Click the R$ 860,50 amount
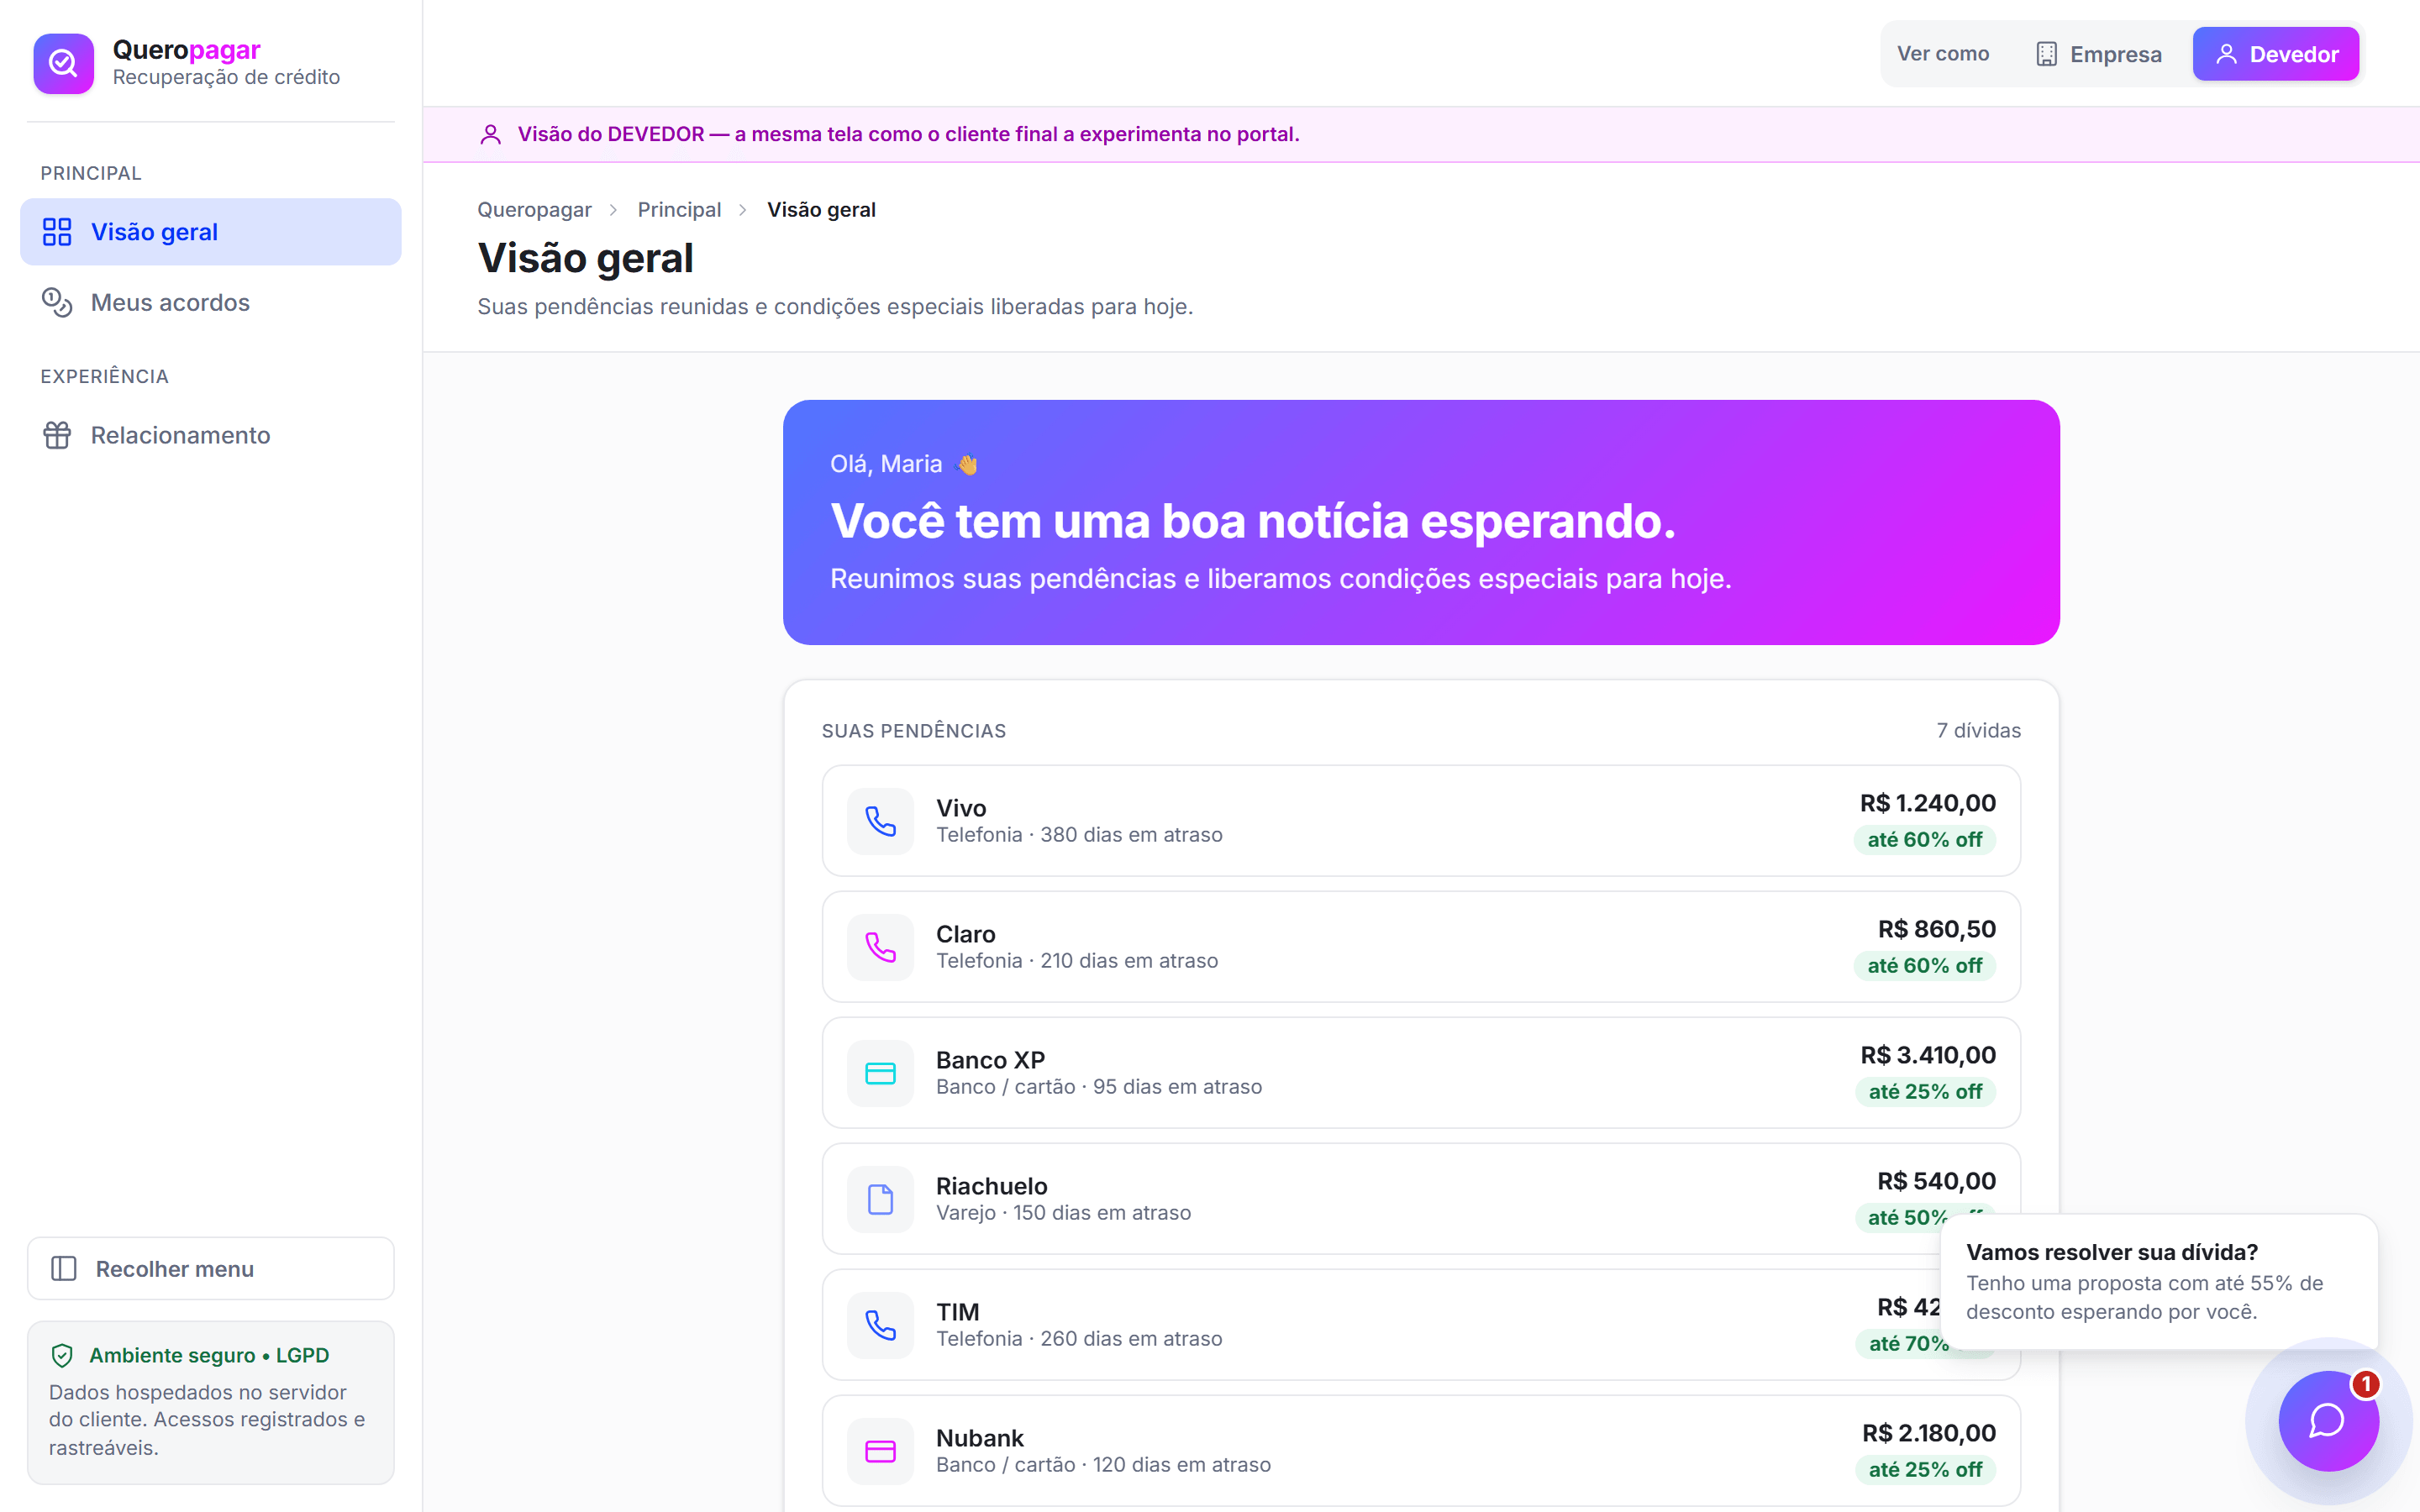This screenshot has height=1512, width=2420. 1937,929
